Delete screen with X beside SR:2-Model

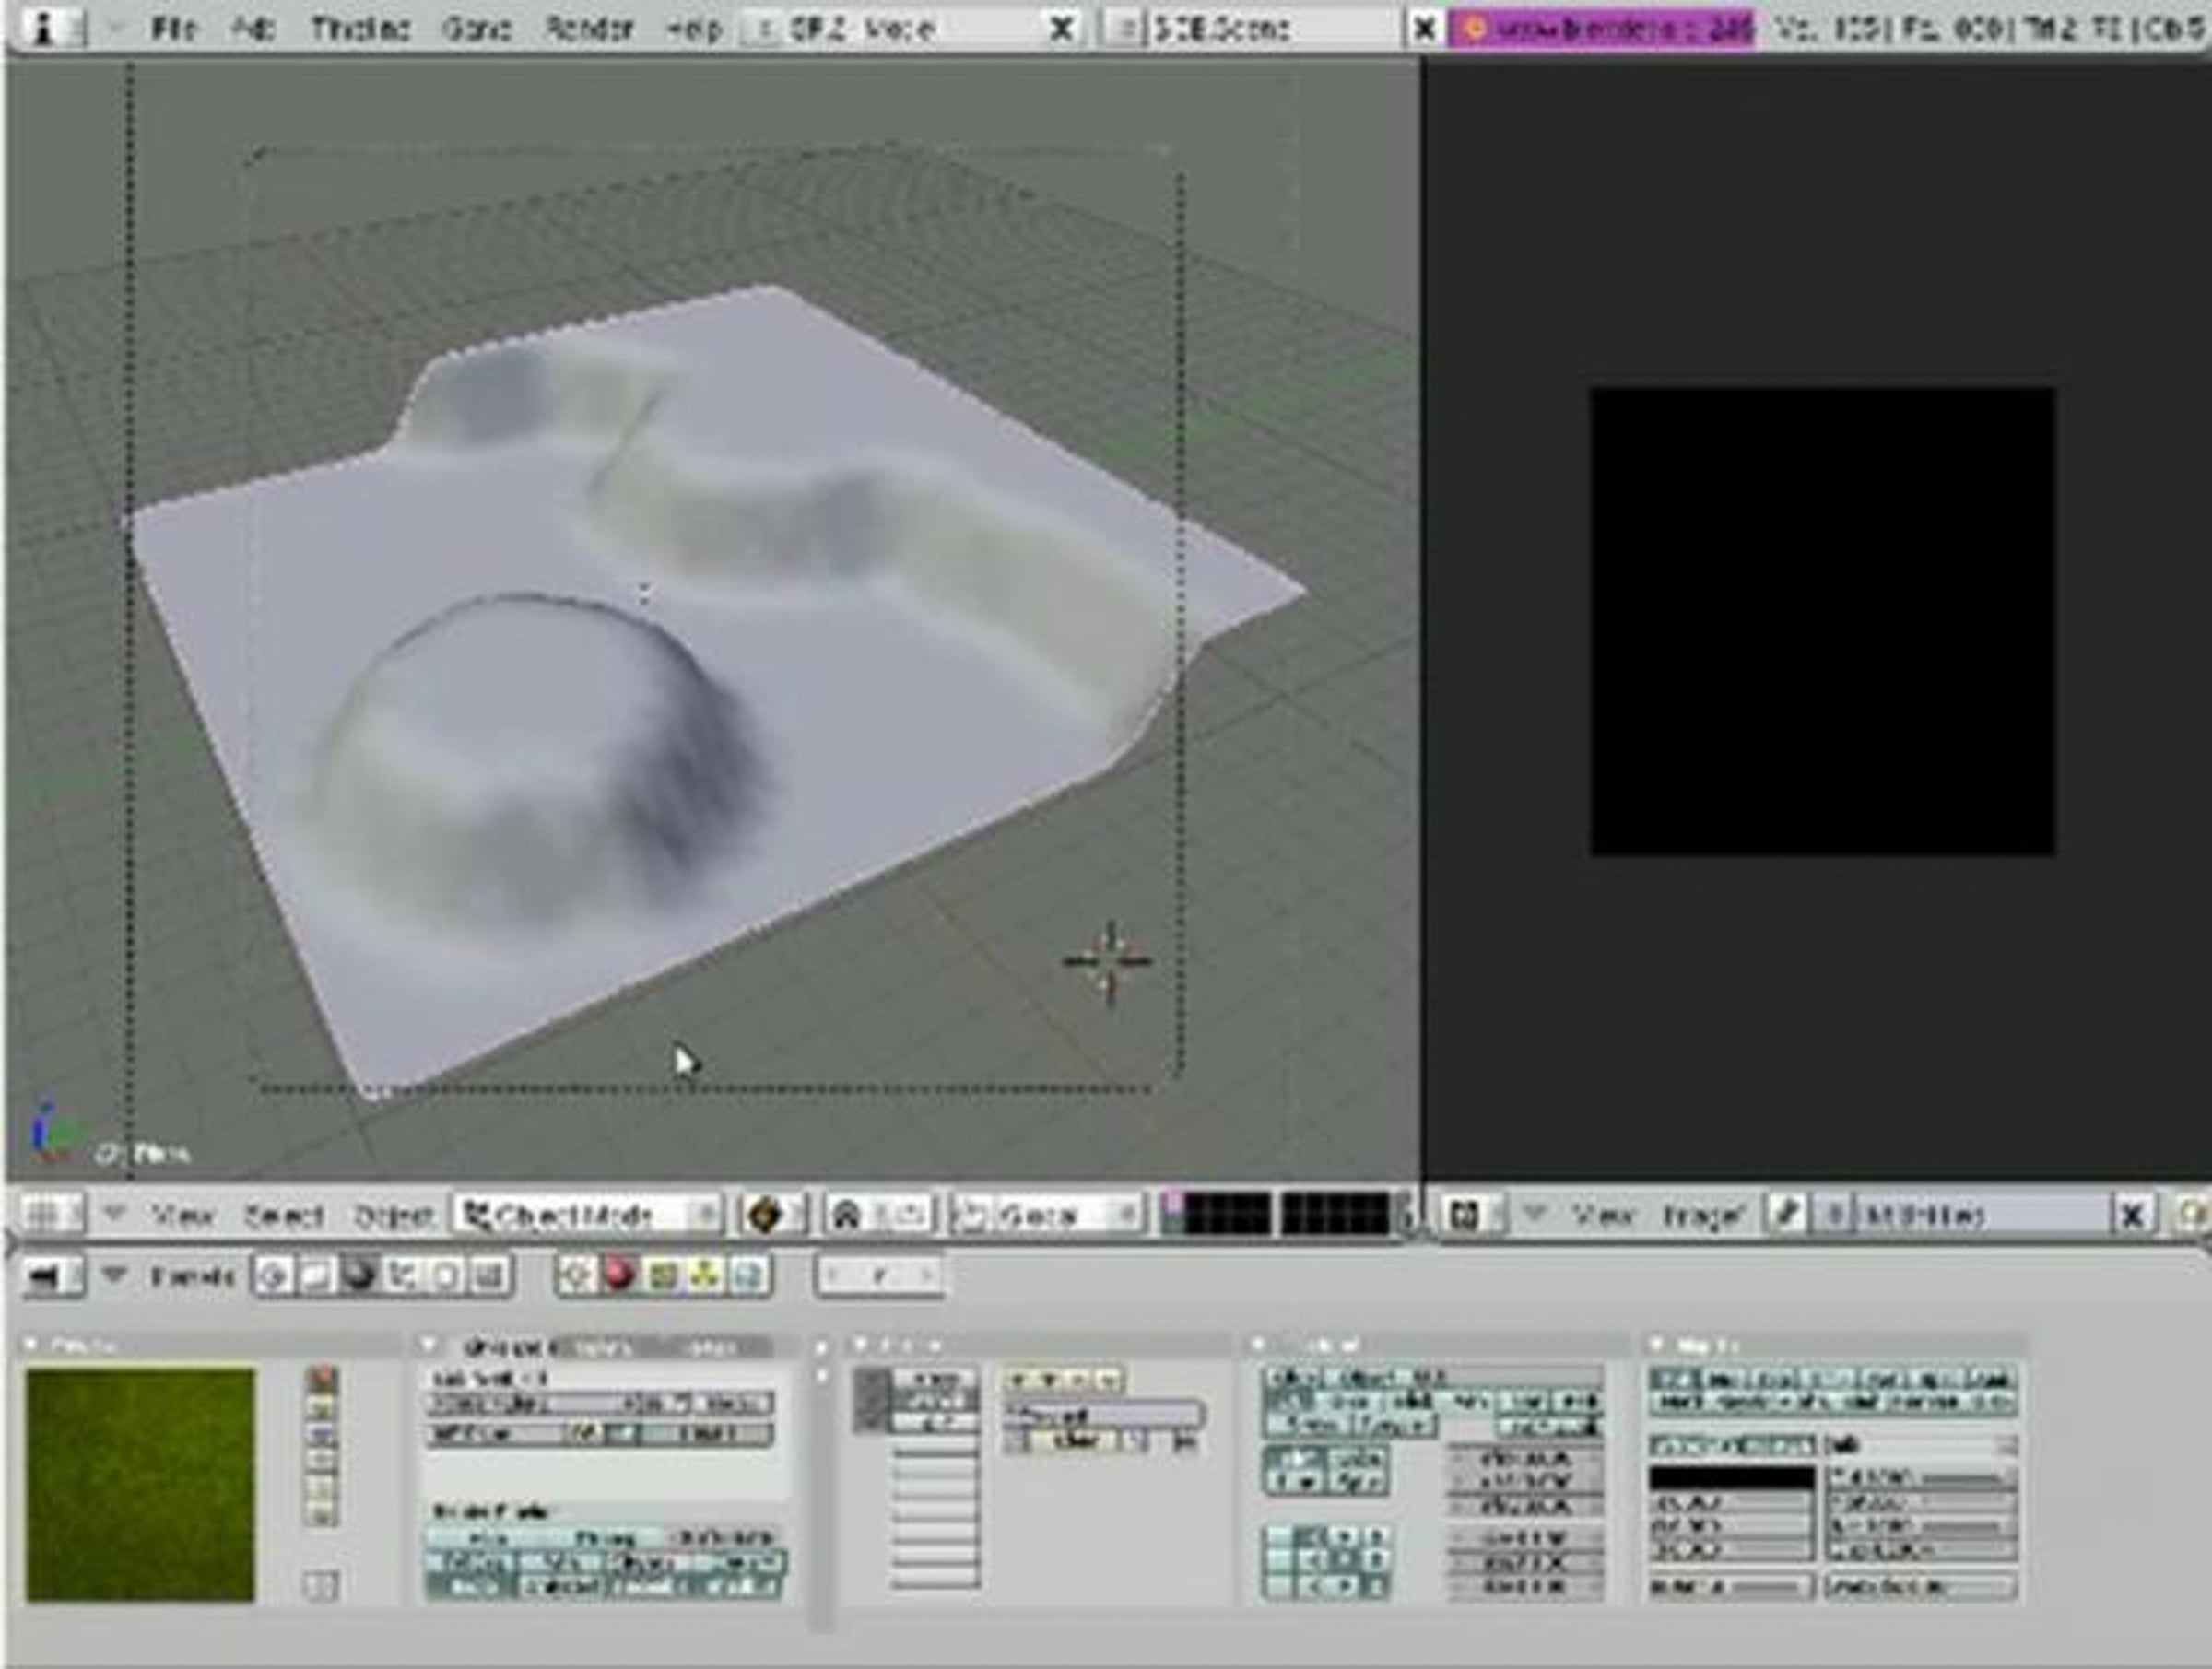(1062, 29)
